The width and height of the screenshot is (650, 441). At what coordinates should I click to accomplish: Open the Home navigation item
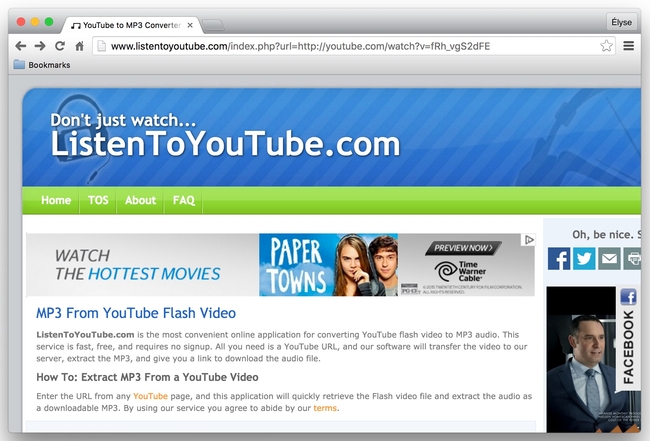[56, 200]
